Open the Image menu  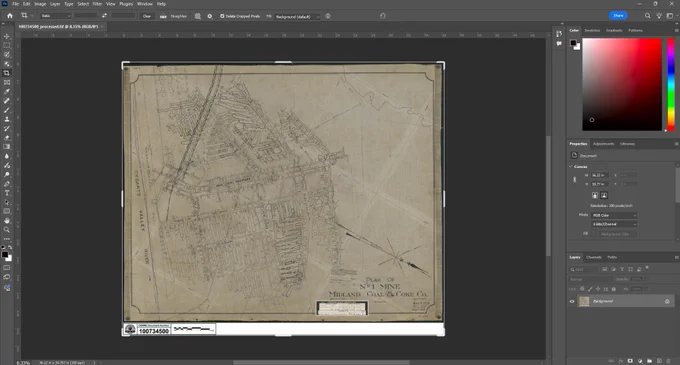(40, 4)
